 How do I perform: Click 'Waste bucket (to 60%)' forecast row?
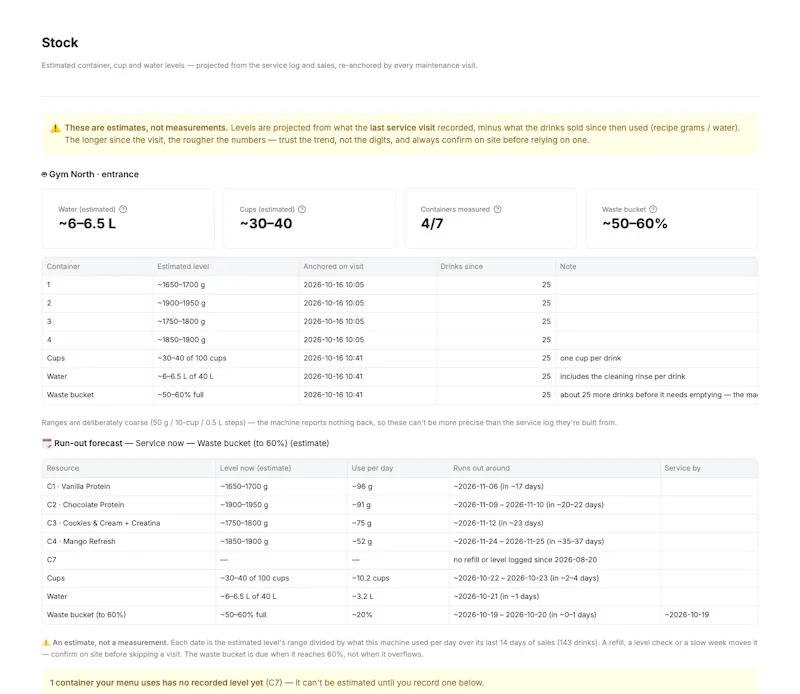click(x=400, y=615)
